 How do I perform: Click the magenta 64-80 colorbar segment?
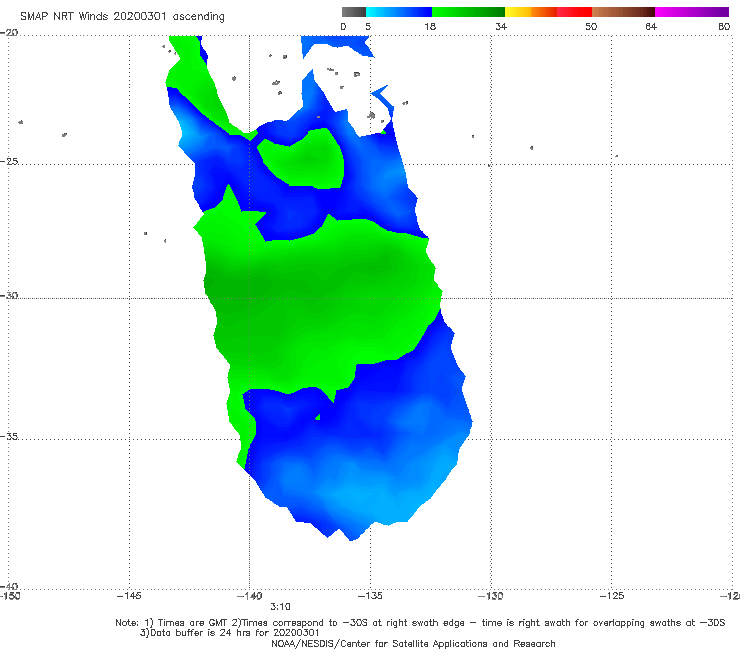coord(692,12)
